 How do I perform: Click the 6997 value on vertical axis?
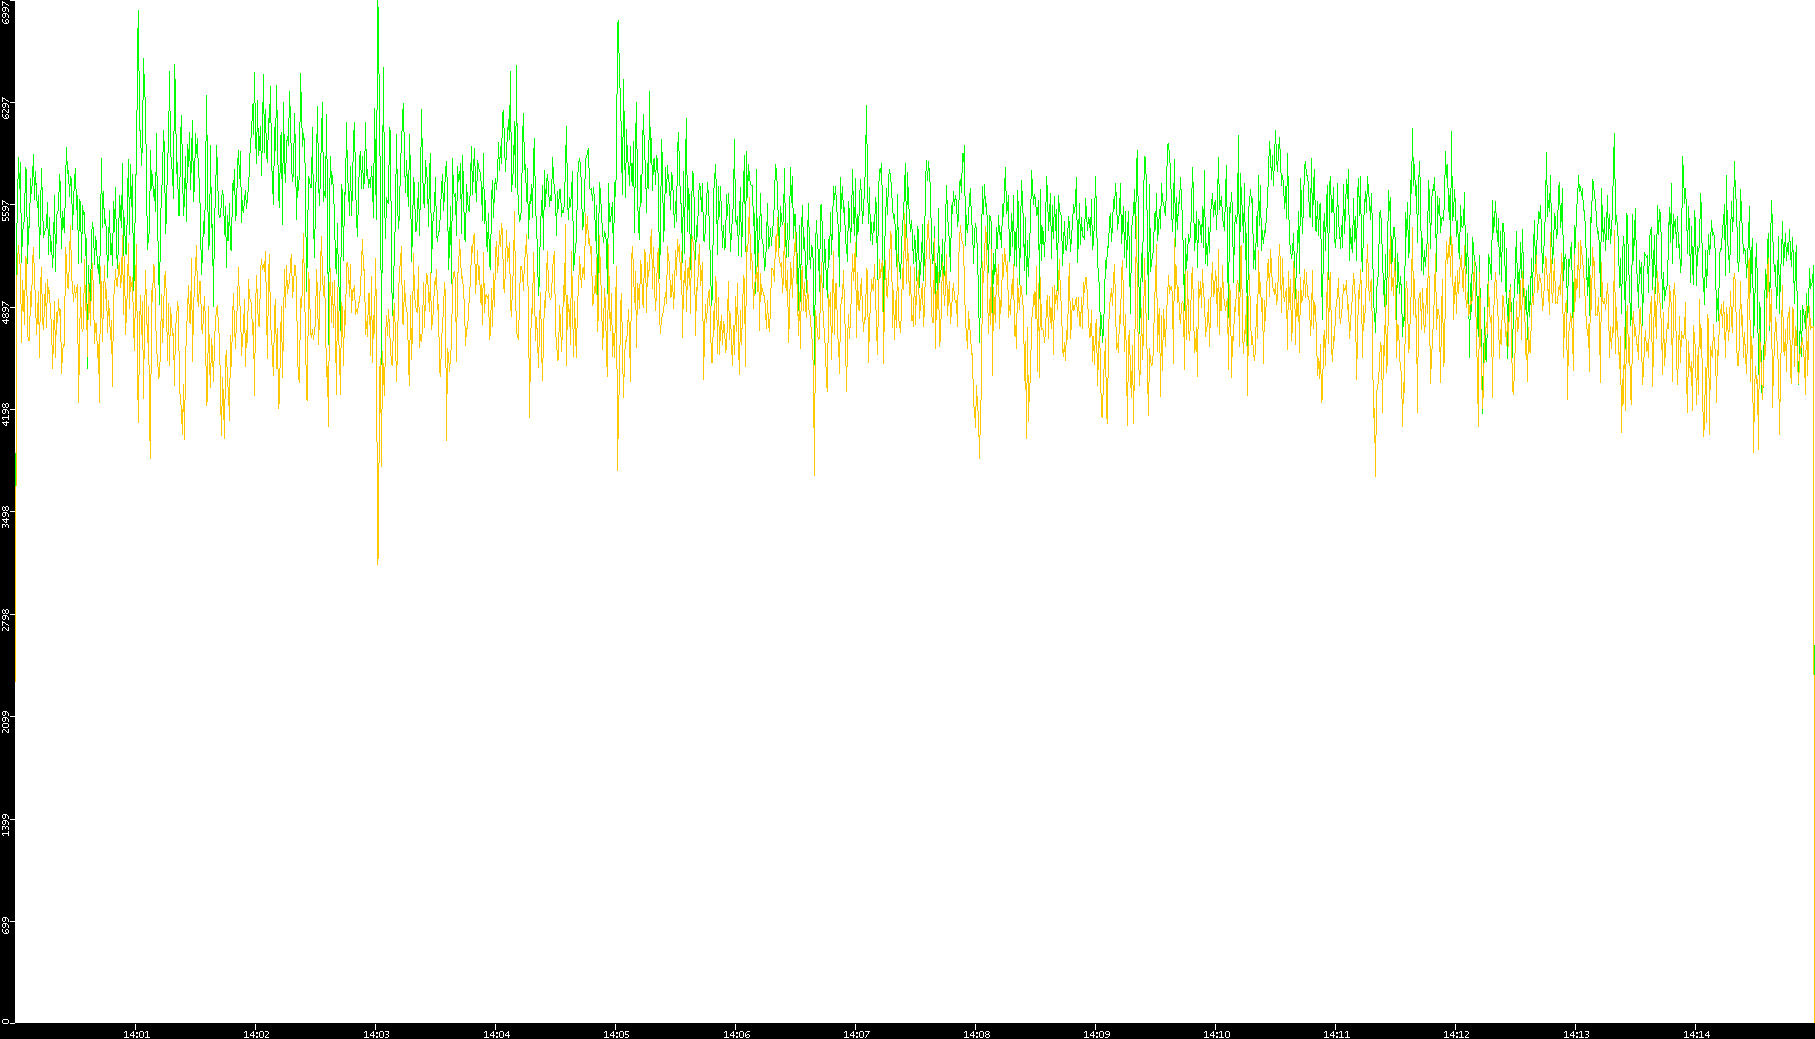(x=6, y=12)
